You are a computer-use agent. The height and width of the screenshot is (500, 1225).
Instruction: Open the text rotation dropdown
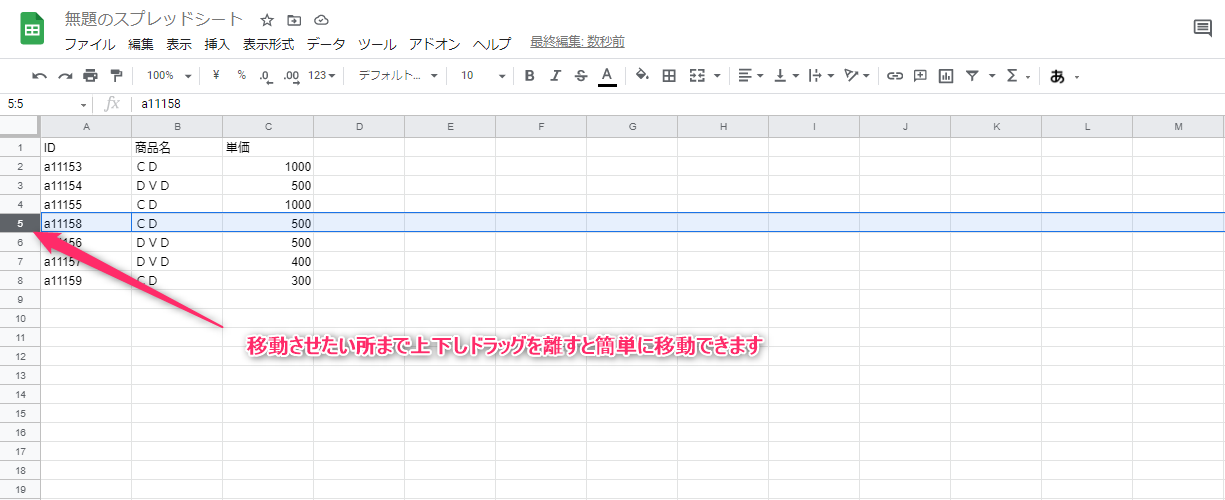(857, 75)
